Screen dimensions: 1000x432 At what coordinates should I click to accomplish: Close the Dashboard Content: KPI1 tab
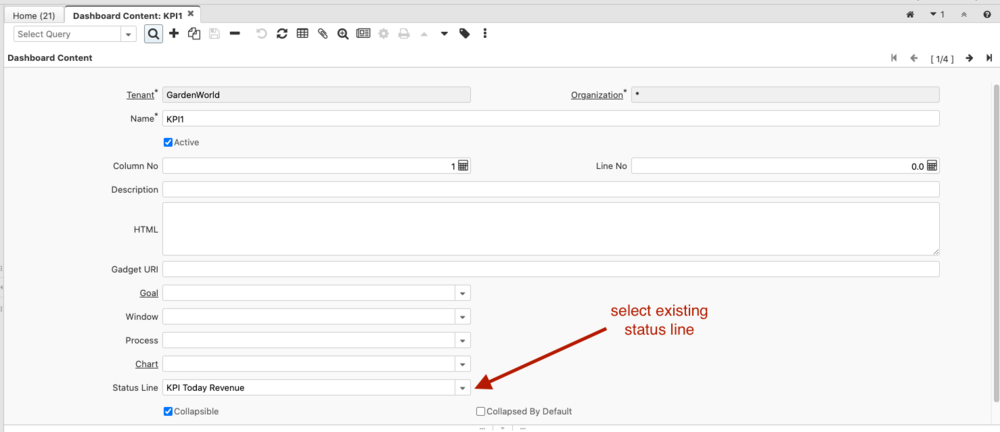click(192, 14)
